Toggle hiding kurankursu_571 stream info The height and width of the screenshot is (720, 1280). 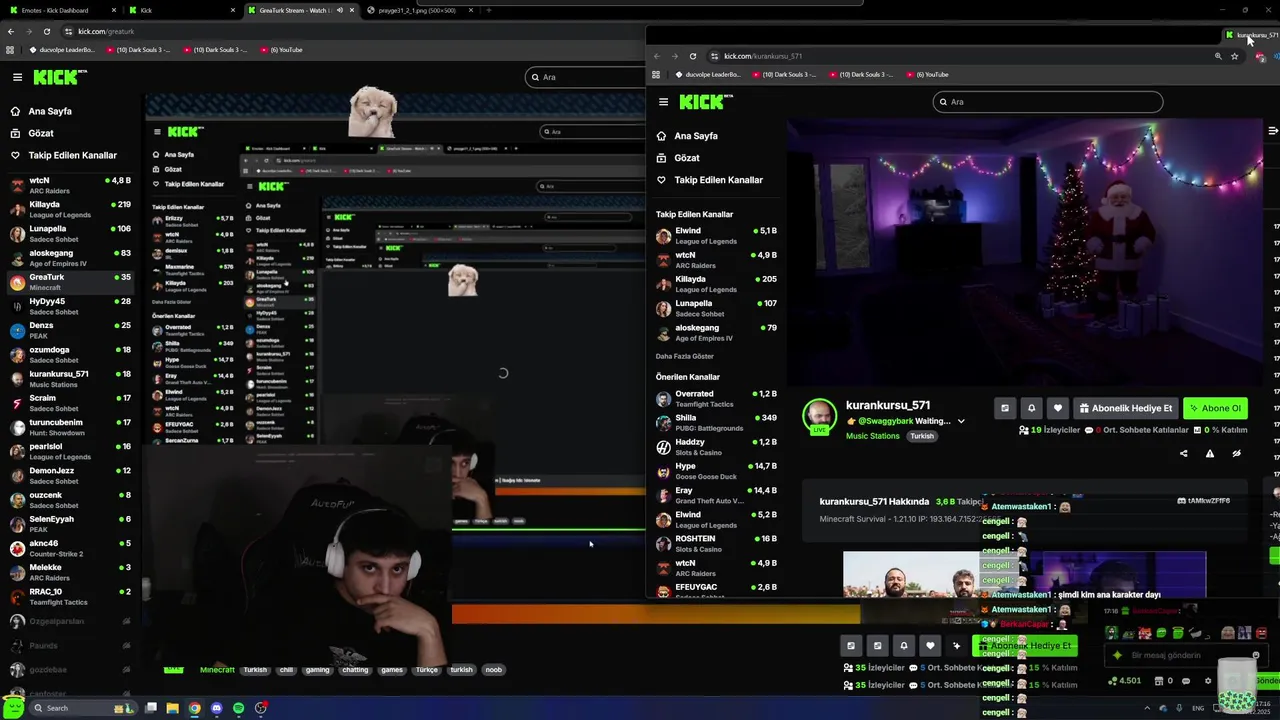pos(1236,453)
